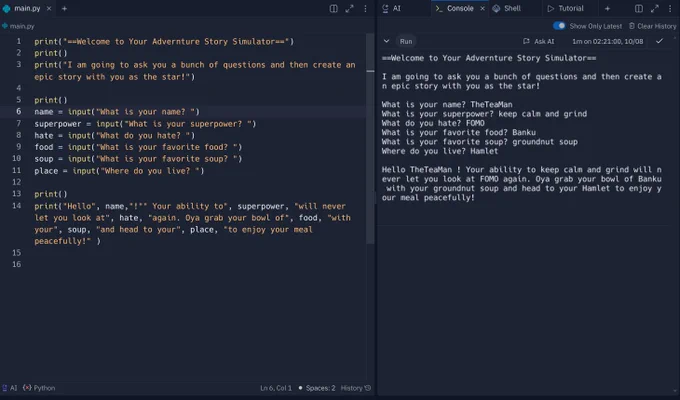Click the food input code line 9
The height and width of the screenshot is (400, 680).
point(138,147)
